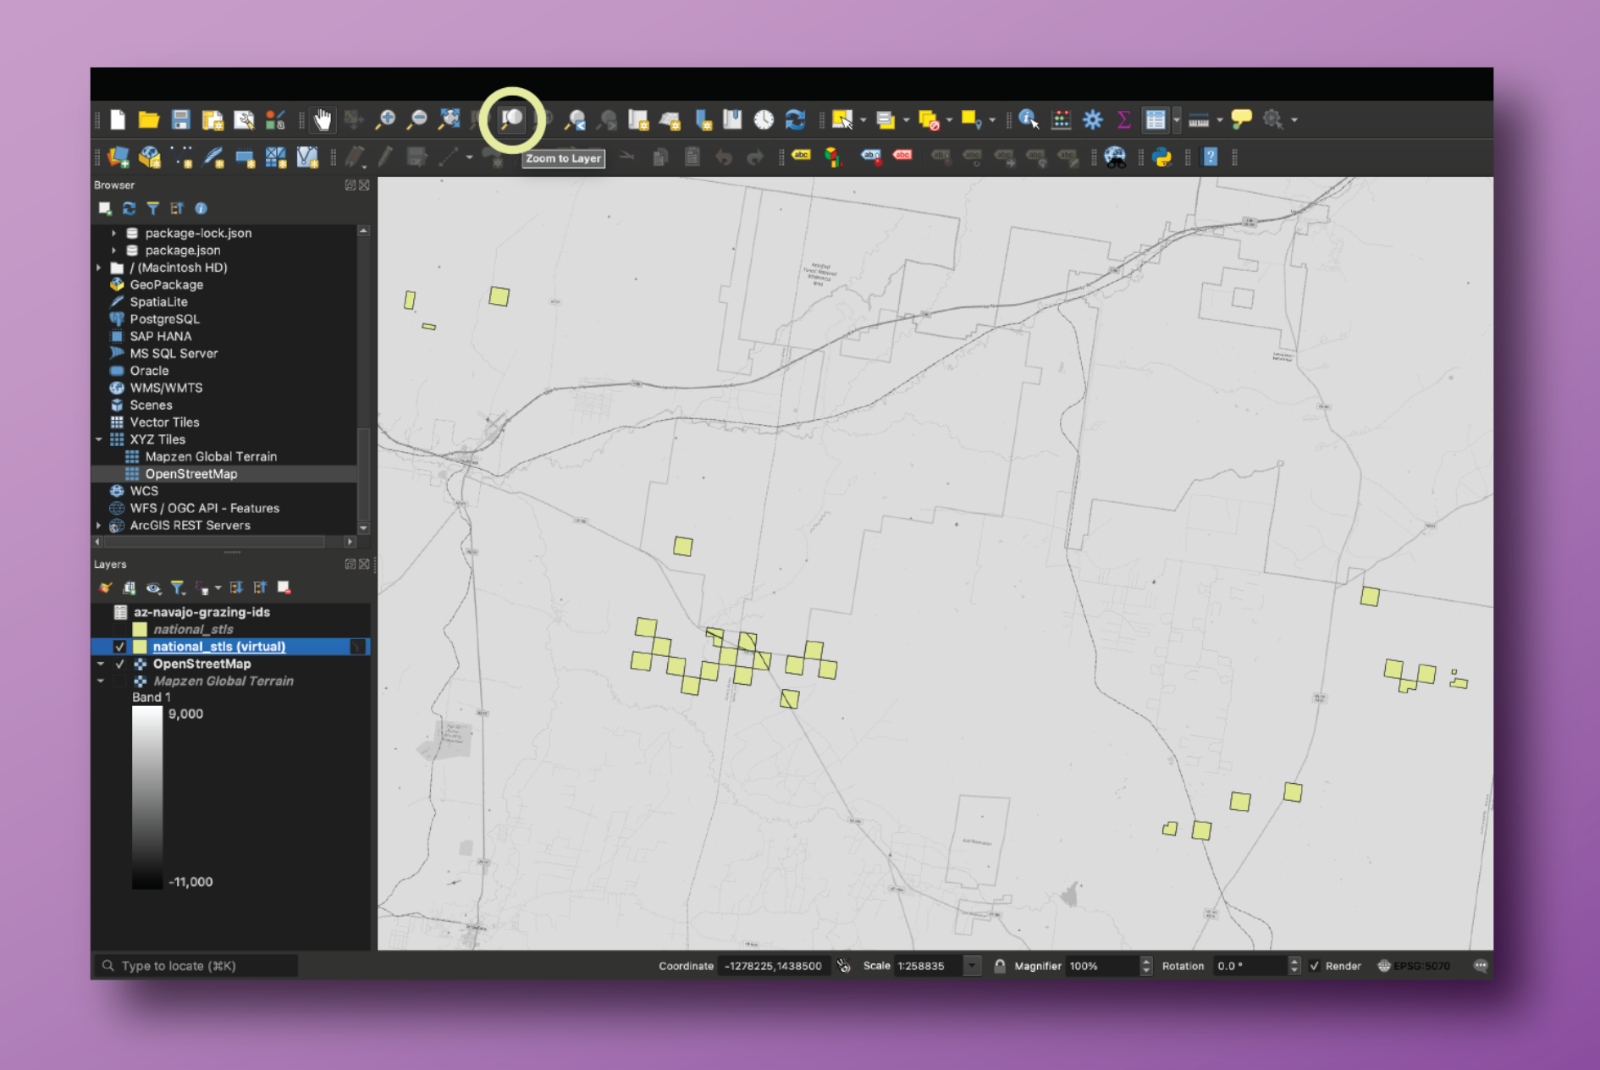This screenshot has width=1600, height=1070.
Task: Enable the national_stls layer checkbox
Action: click(120, 630)
